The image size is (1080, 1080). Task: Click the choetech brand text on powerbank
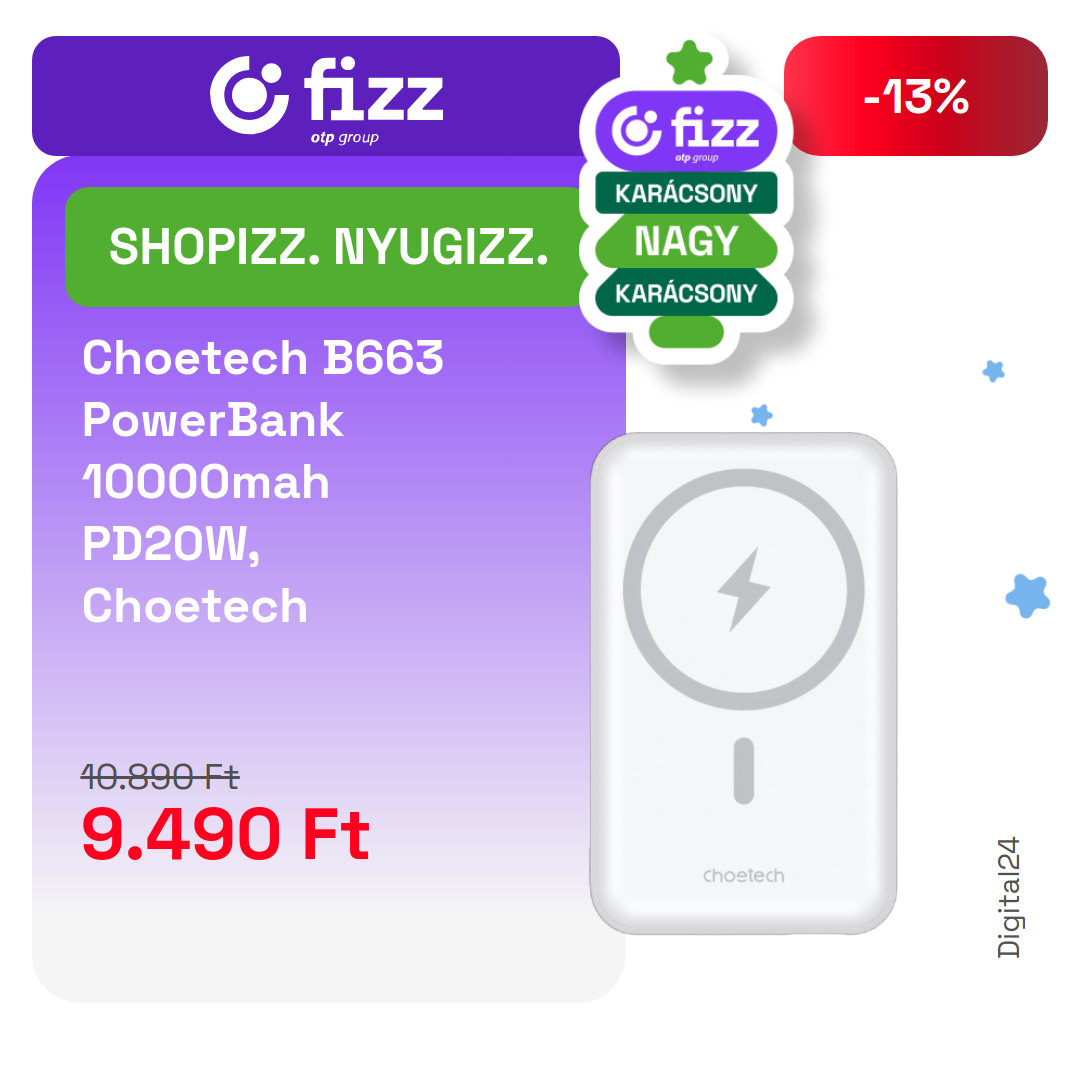tap(744, 875)
